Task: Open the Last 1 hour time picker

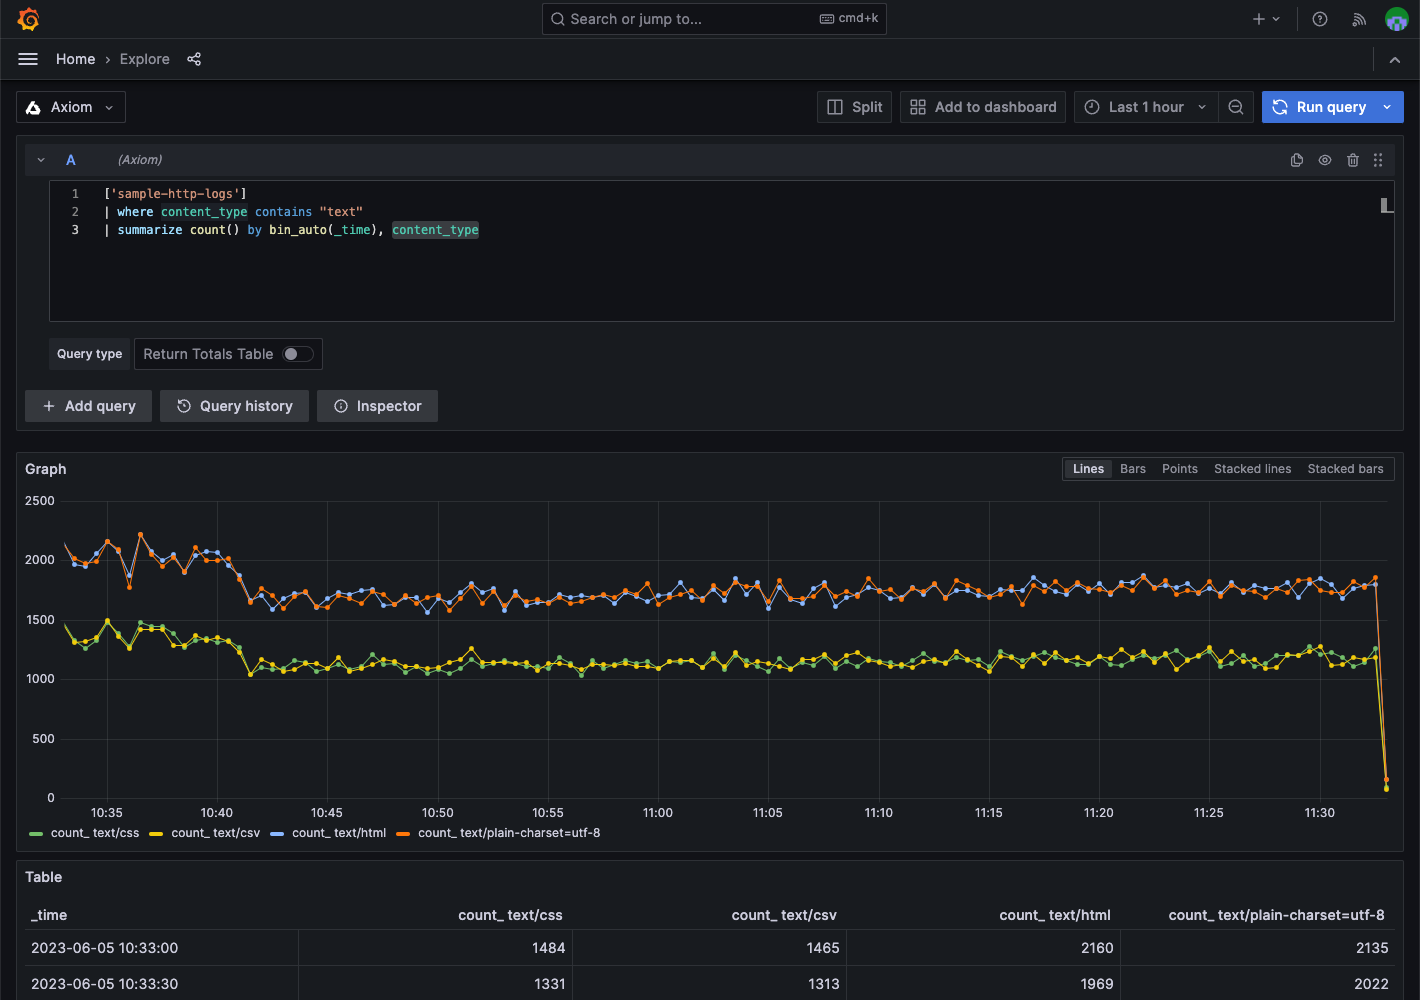Action: [x=1146, y=107]
